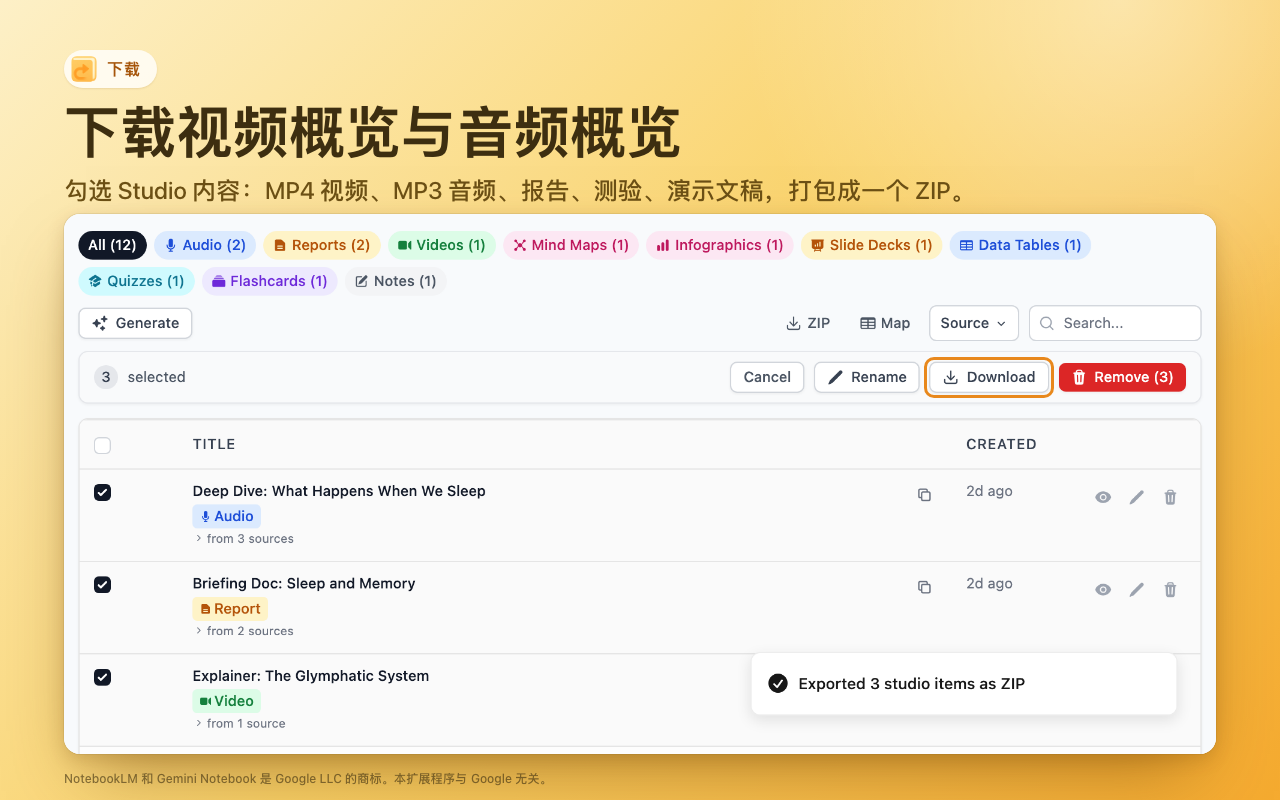Image resolution: width=1280 pixels, height=800 pixels.
Task: Show Quizzes (1) items
Action: click(x=136, y=281)
